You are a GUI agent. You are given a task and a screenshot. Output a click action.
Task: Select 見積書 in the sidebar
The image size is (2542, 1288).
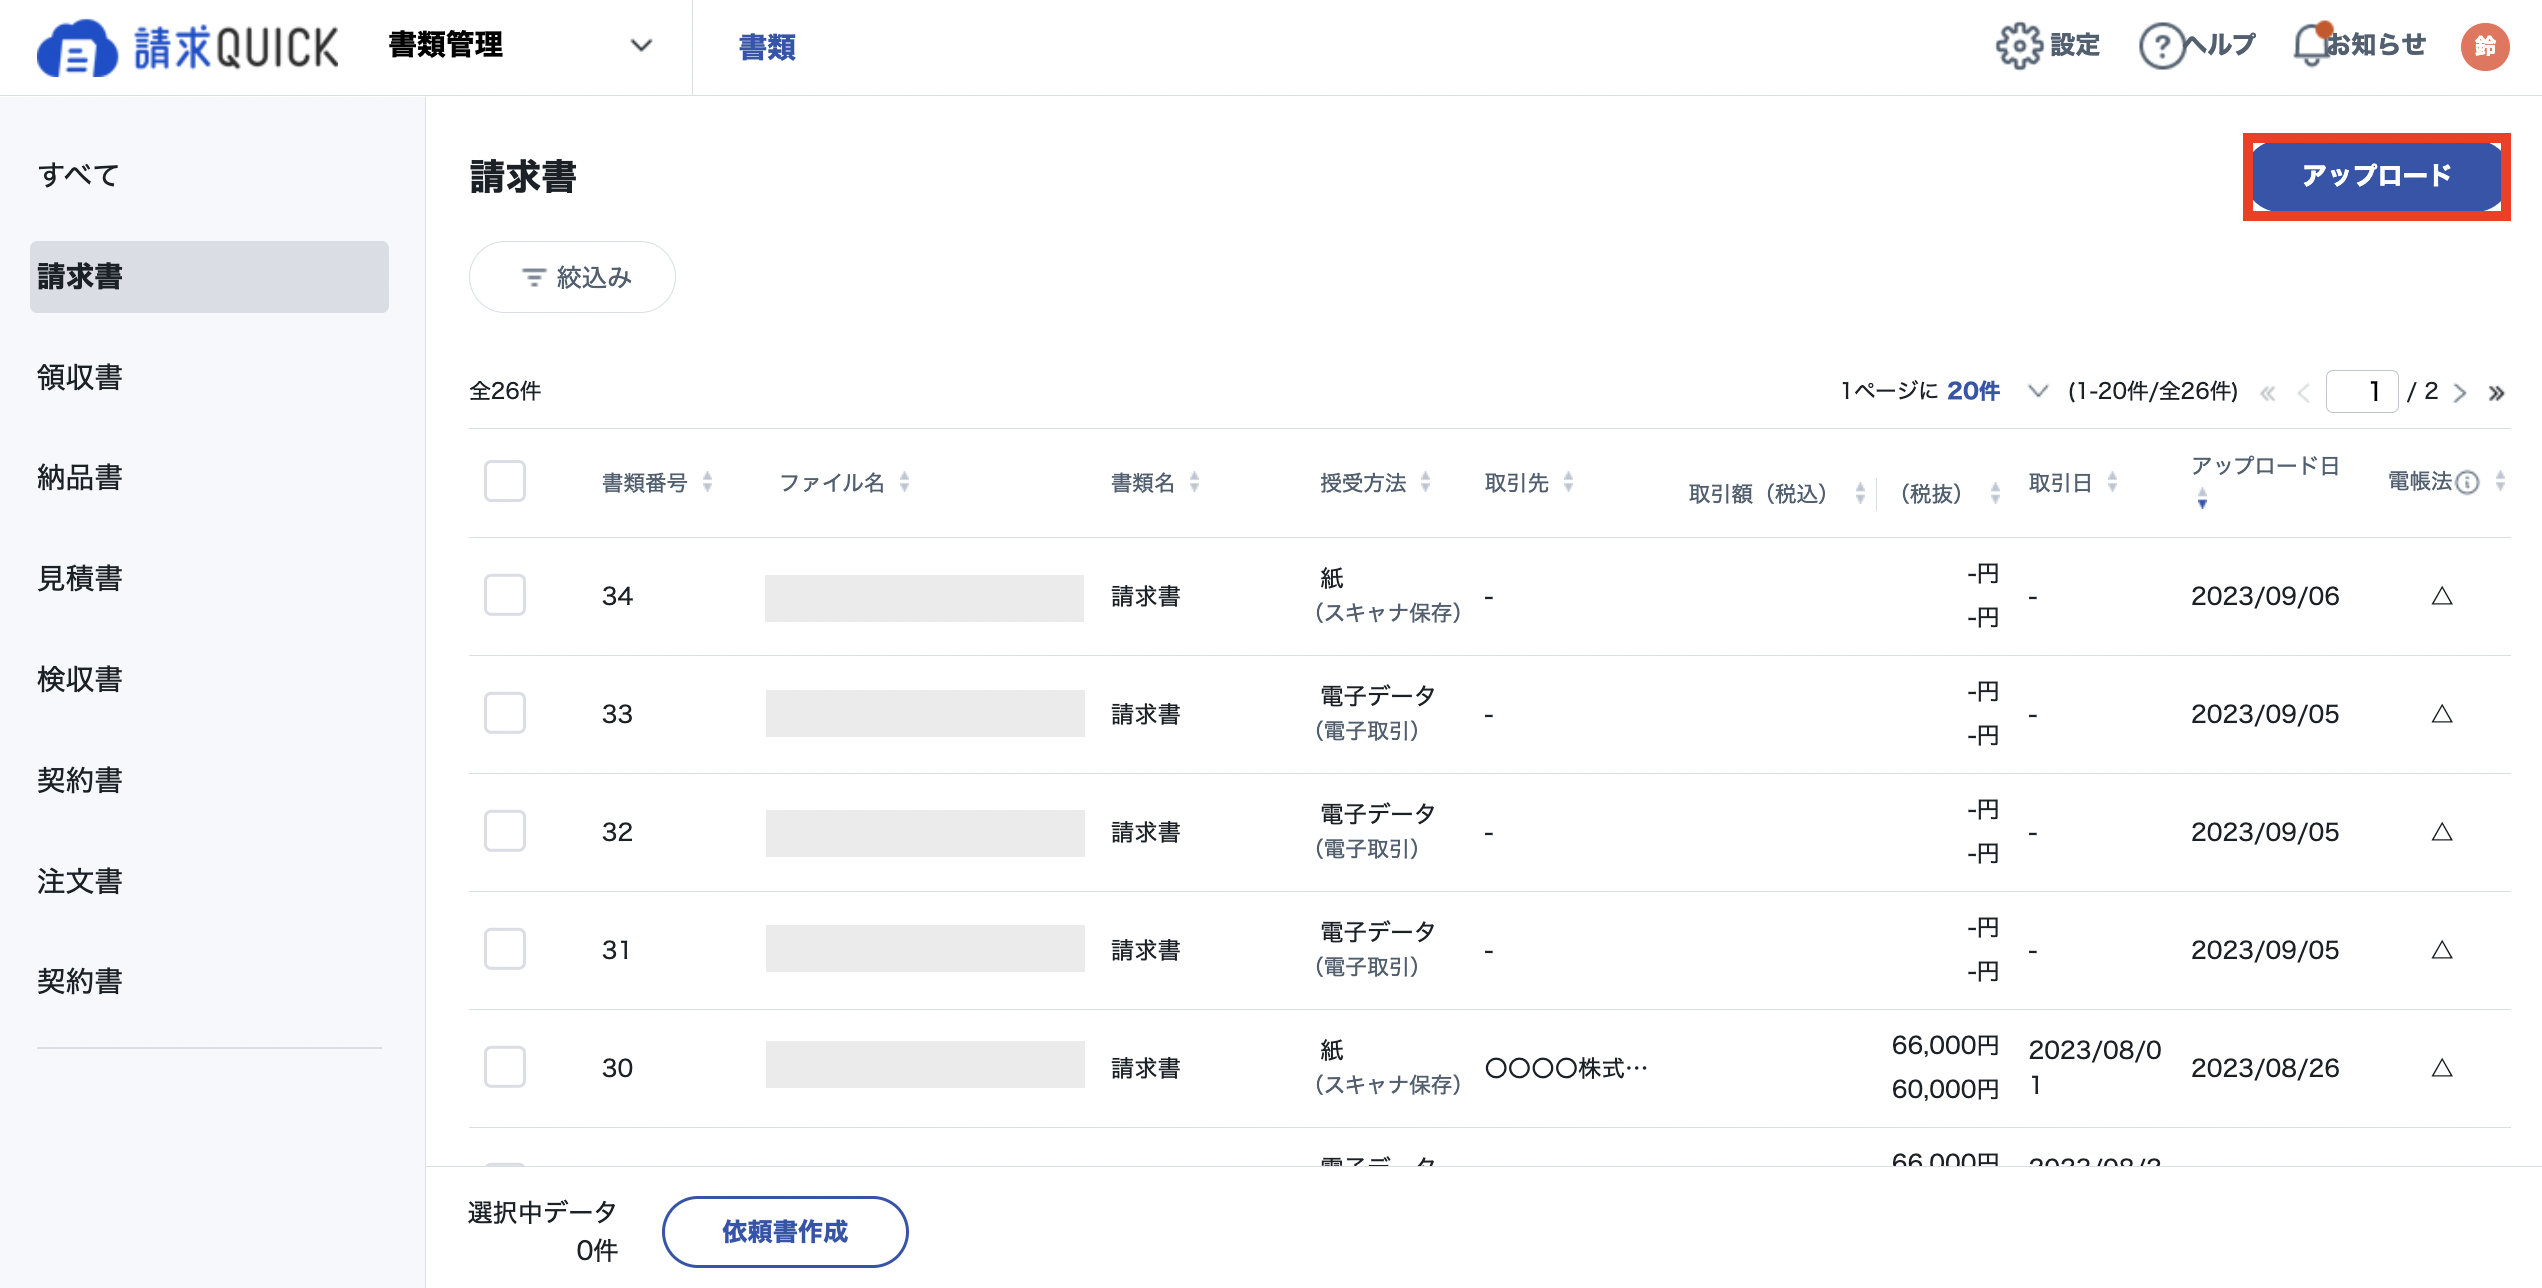coord(80,578)
